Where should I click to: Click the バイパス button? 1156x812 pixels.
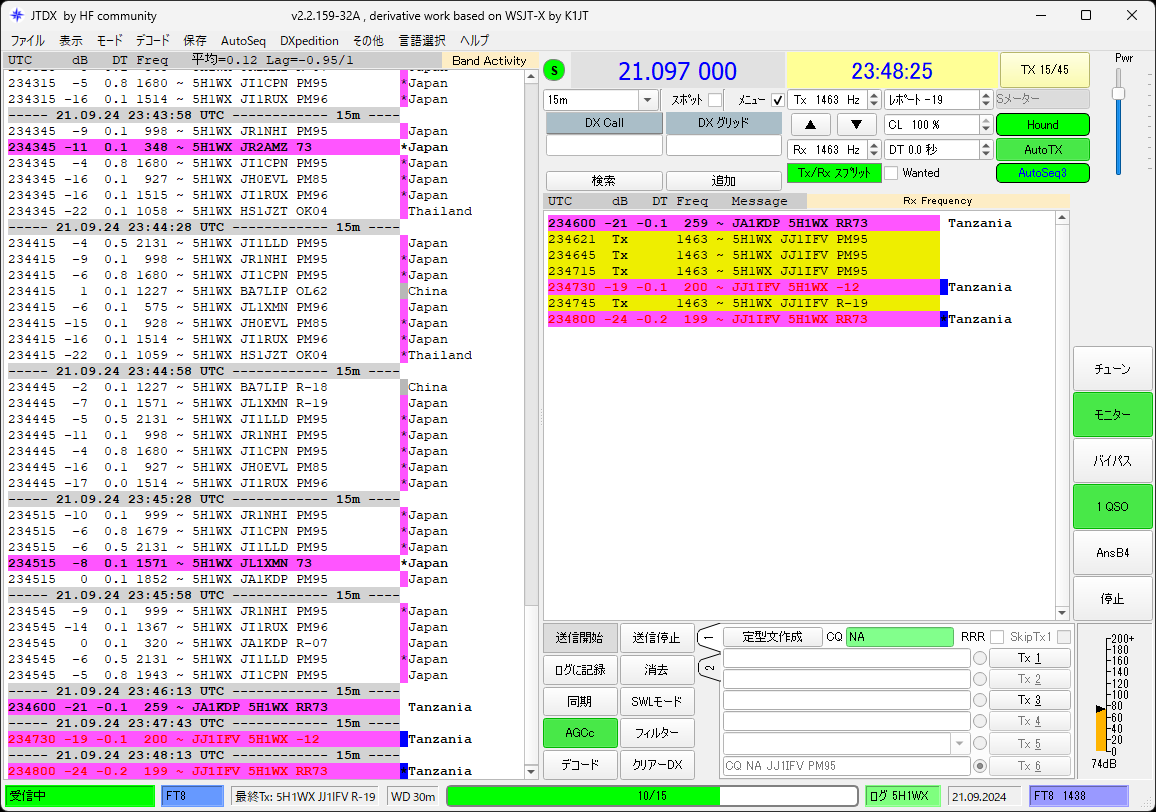(x=1113, y=461)
